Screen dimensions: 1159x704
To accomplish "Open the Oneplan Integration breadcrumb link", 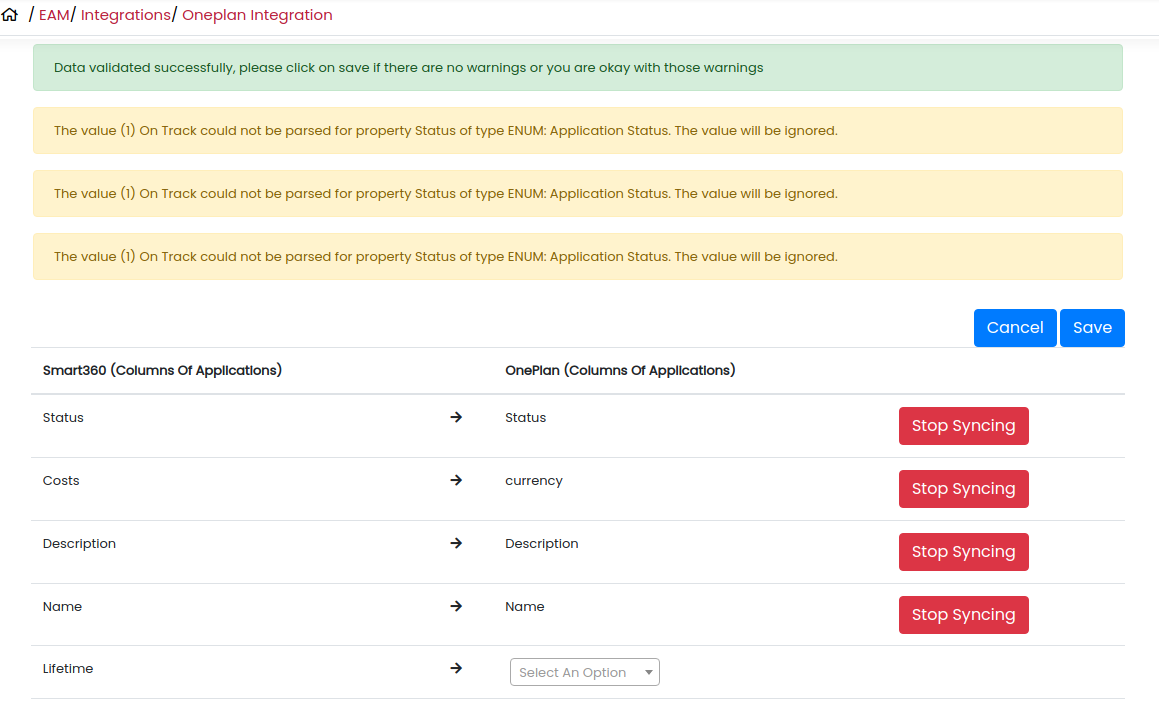I will click(257, 15).
